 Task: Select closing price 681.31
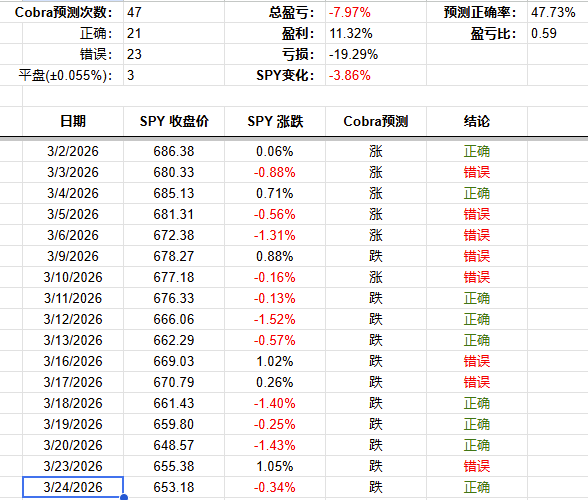click(174, 214)
